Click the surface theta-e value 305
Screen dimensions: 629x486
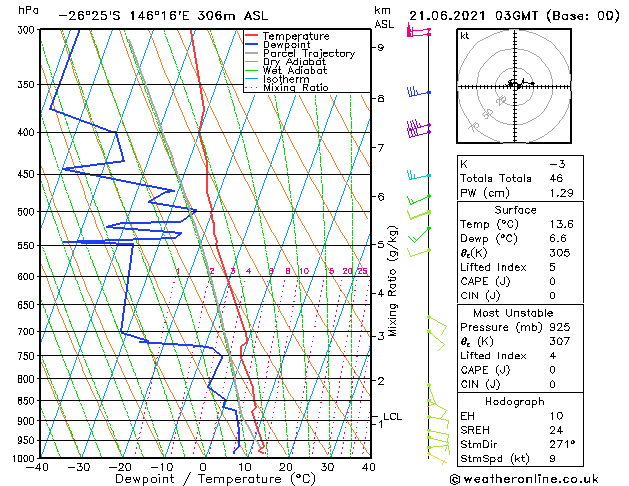click(x=560, y=253)
